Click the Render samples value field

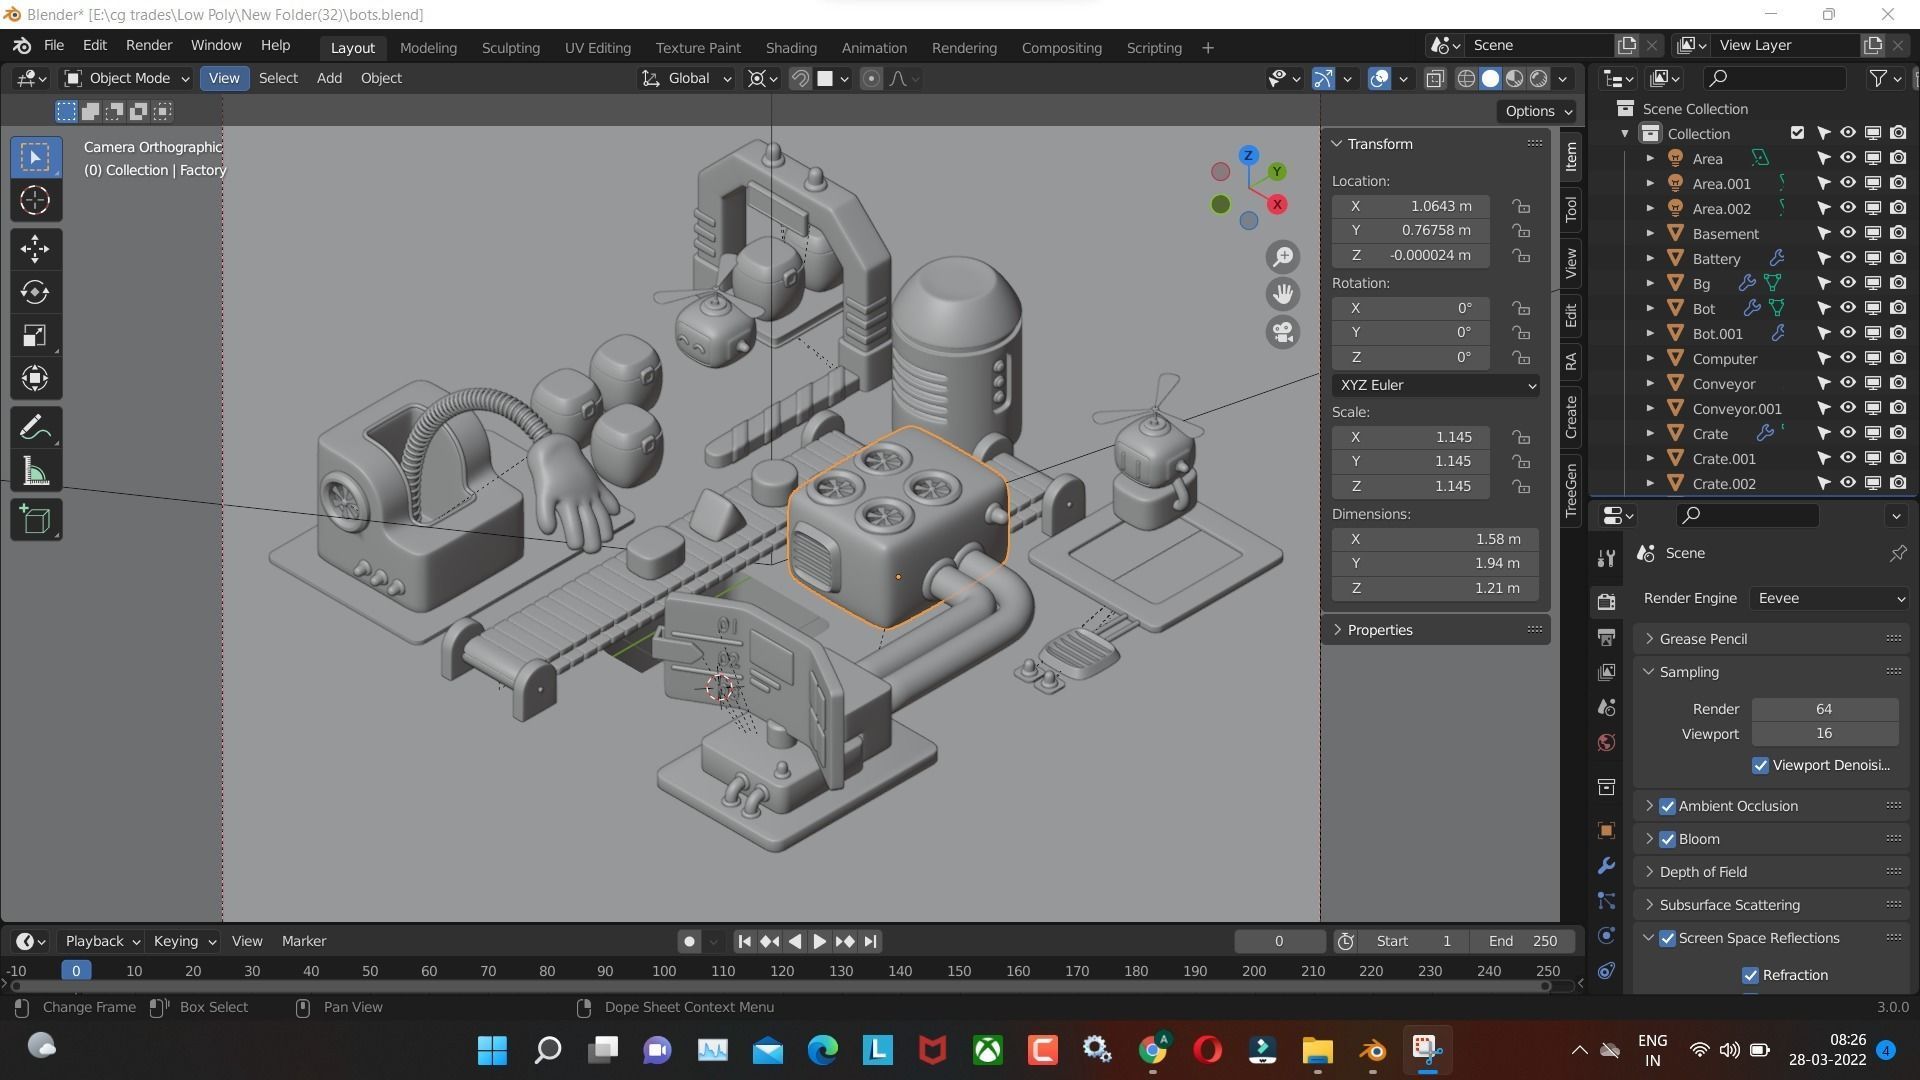click(x=1824, y=709)
